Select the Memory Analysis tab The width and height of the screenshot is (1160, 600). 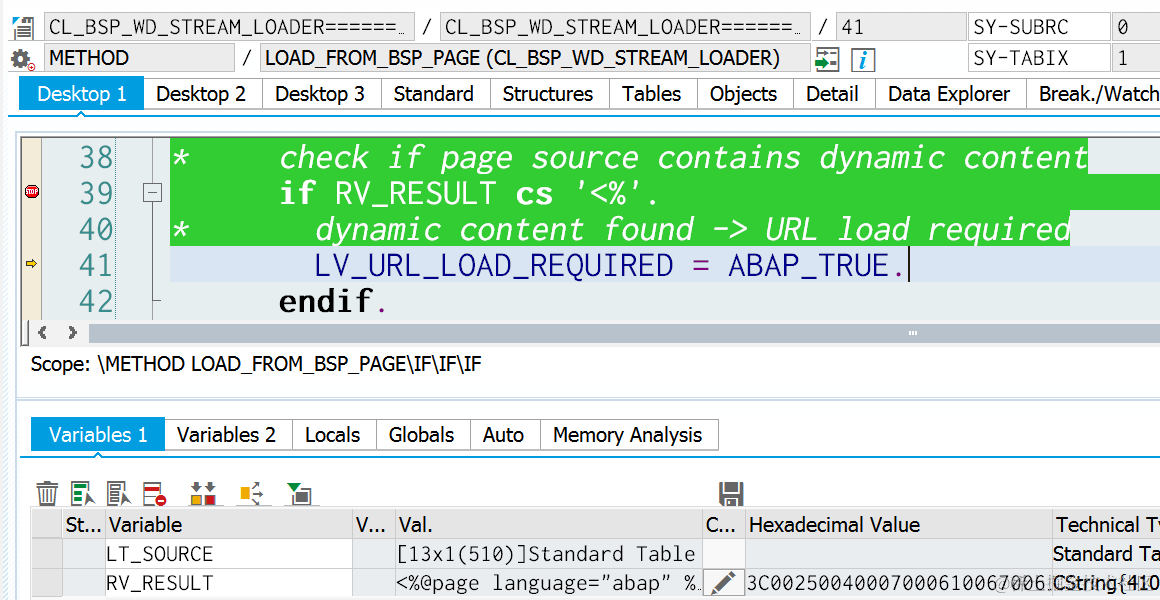tap(627, 434)
